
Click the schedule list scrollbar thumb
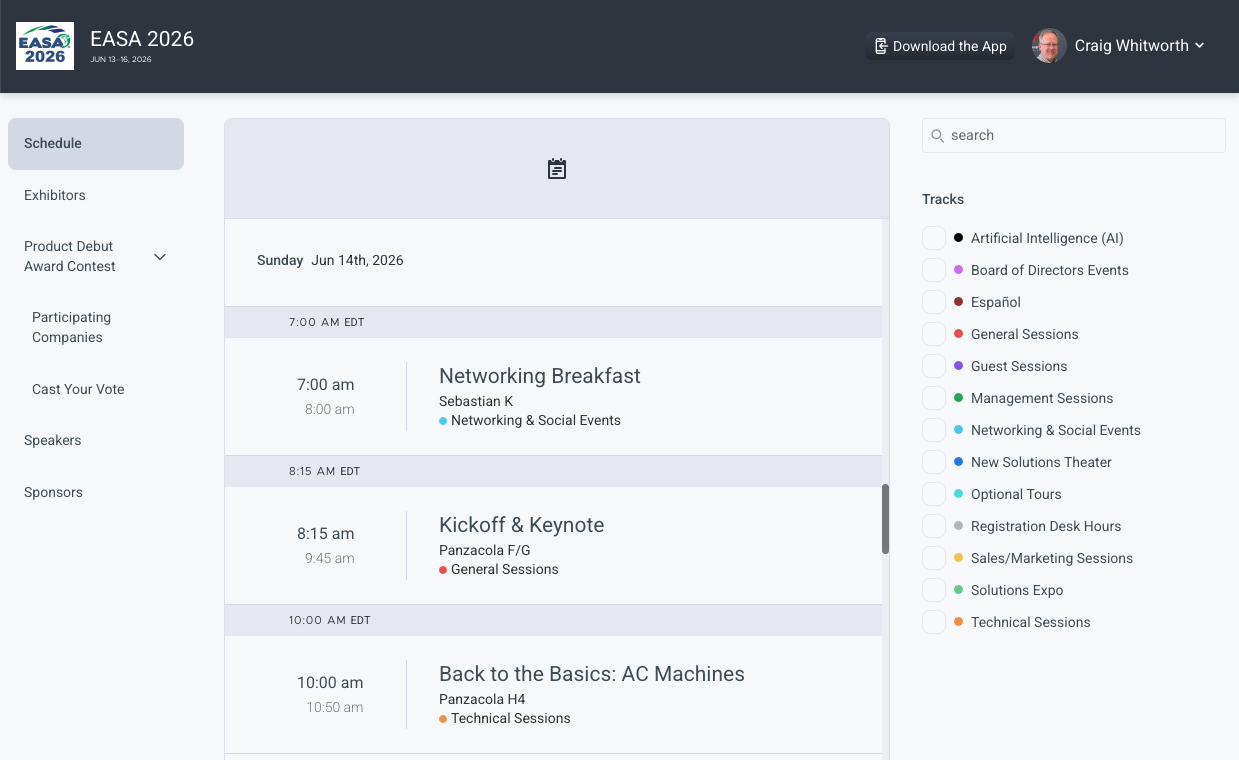click(885, 519)
